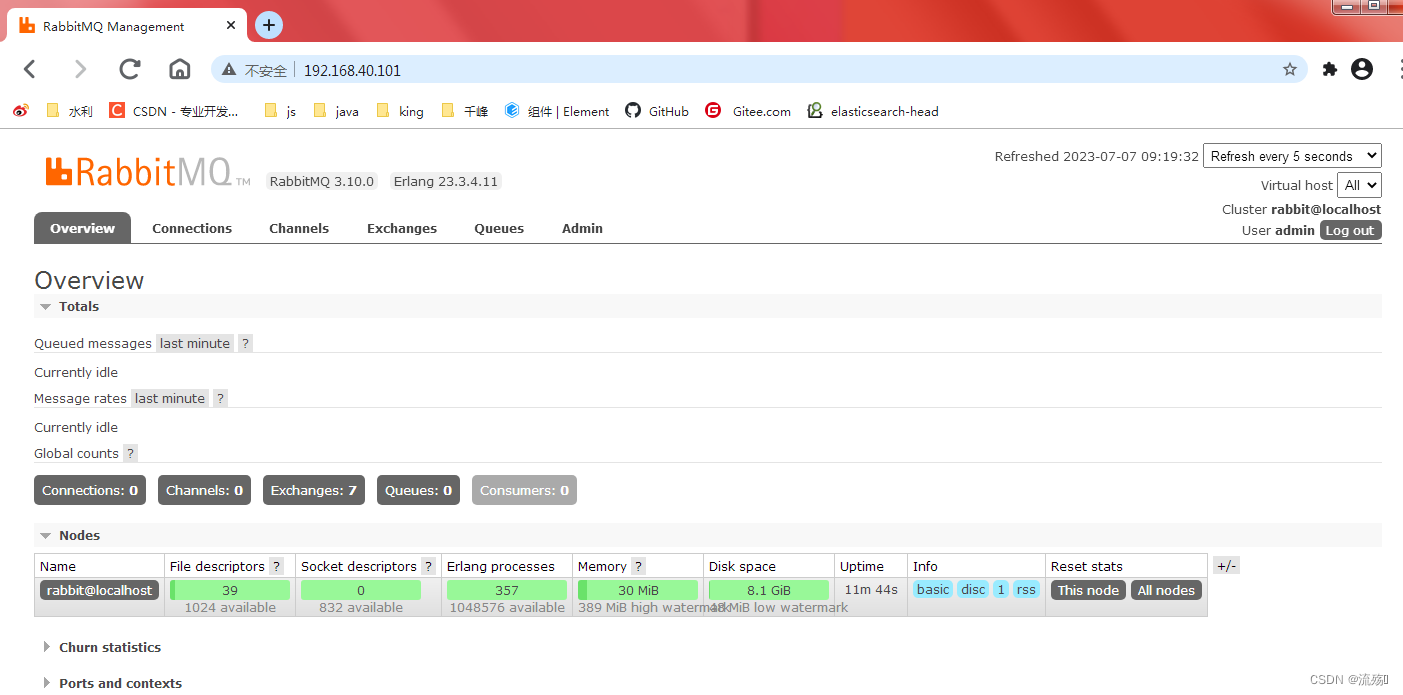Open the java bookmark folder

[x=336, y=111]
